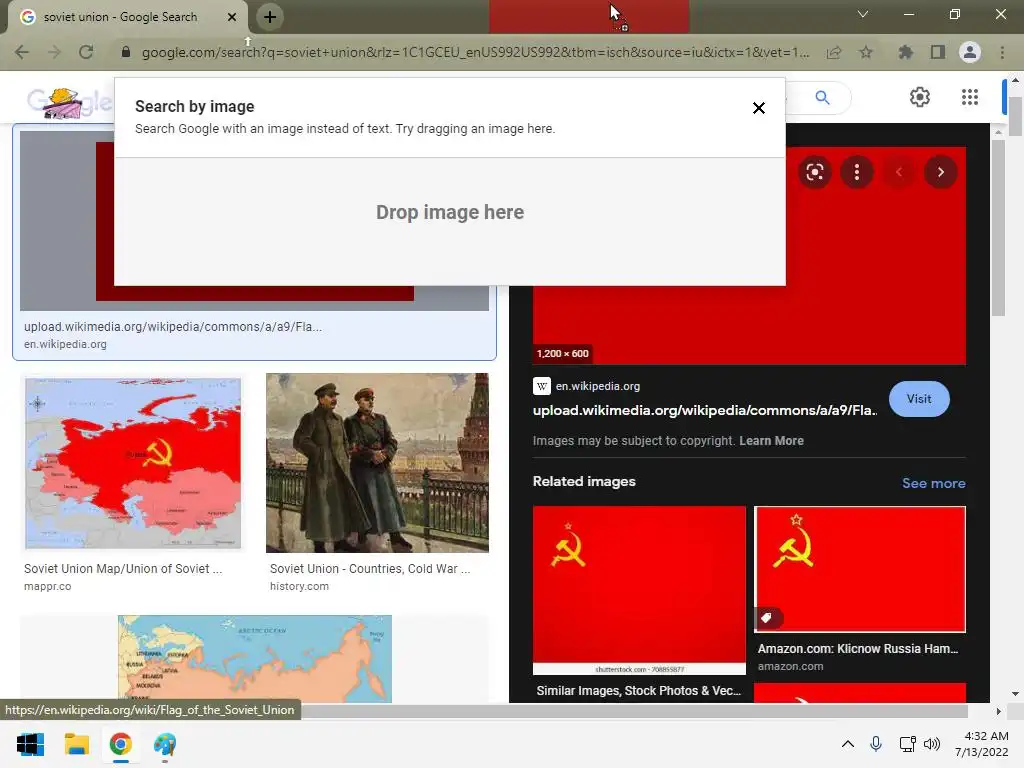
Task: Open the upload.wikimedia.org preview title link
Action: (x=705, y=410)
